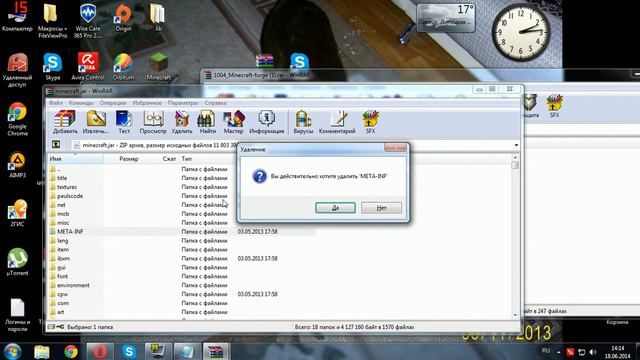
Task: Expand the archive path dropdown arrow
Action: pos(516,145)
